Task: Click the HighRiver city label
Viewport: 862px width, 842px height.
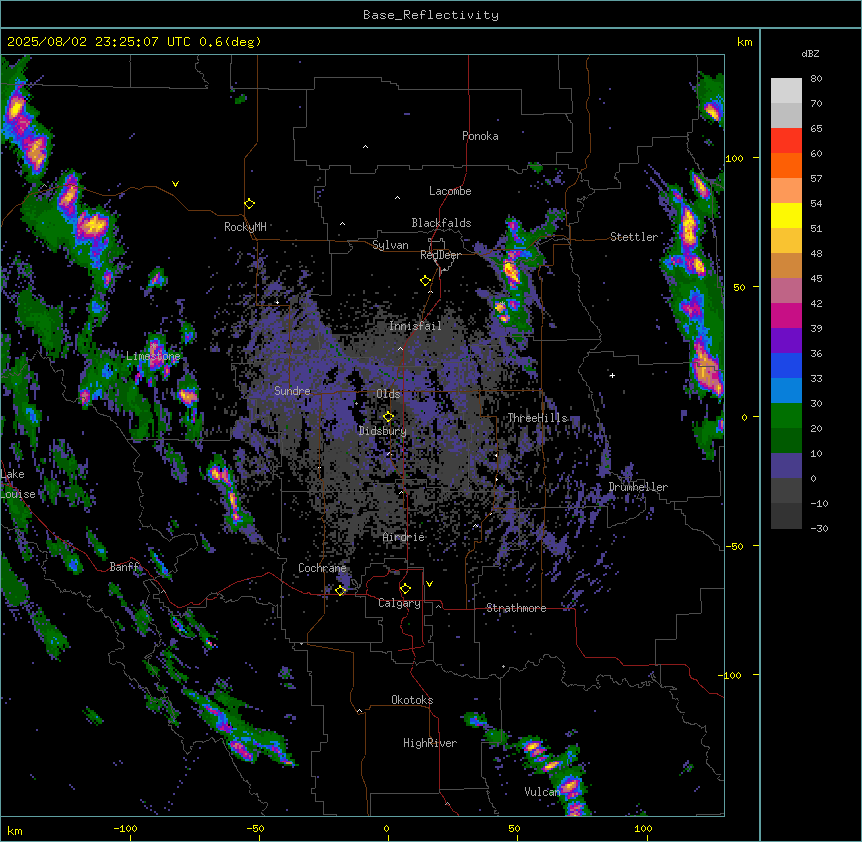Action: point(430,743)
